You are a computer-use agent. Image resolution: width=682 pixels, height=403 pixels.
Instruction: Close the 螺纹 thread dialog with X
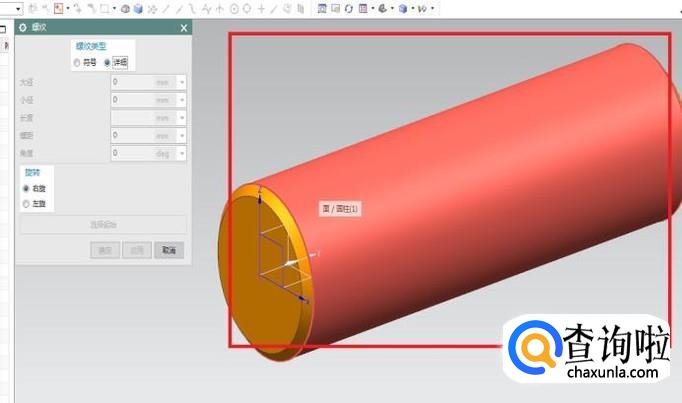[184, 28]
